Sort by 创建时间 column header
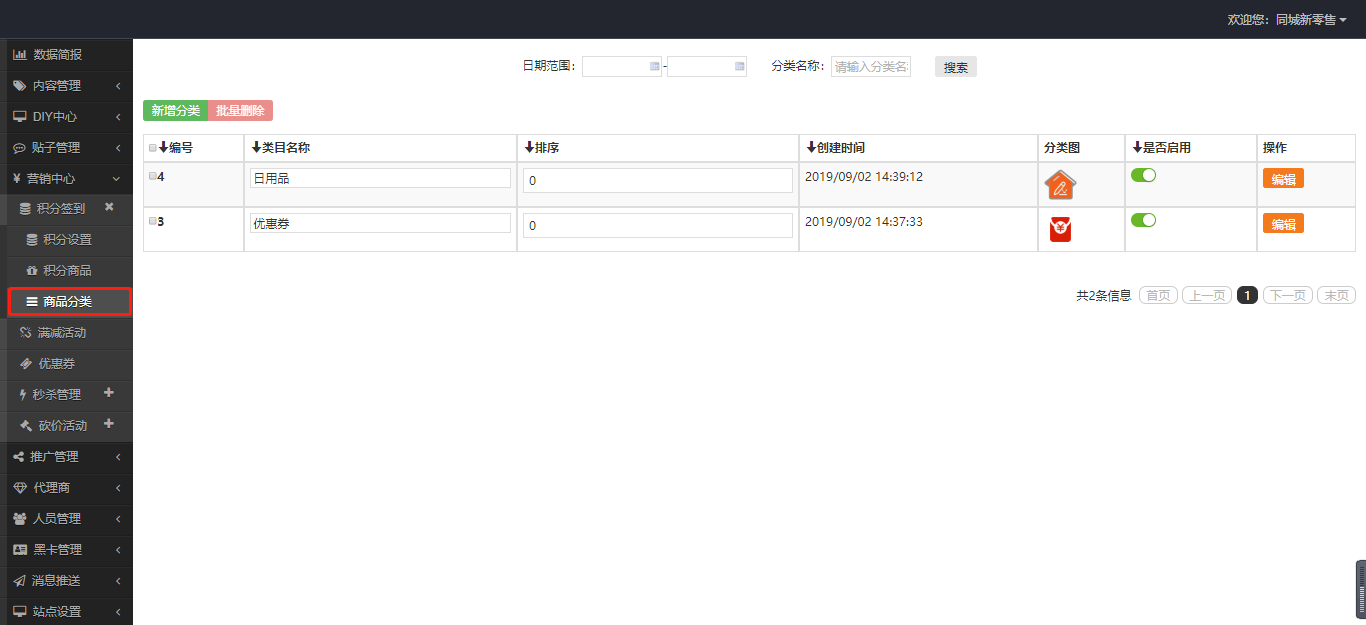The height and width of the screenshot is (625, 1366). (x=835, y=148)
